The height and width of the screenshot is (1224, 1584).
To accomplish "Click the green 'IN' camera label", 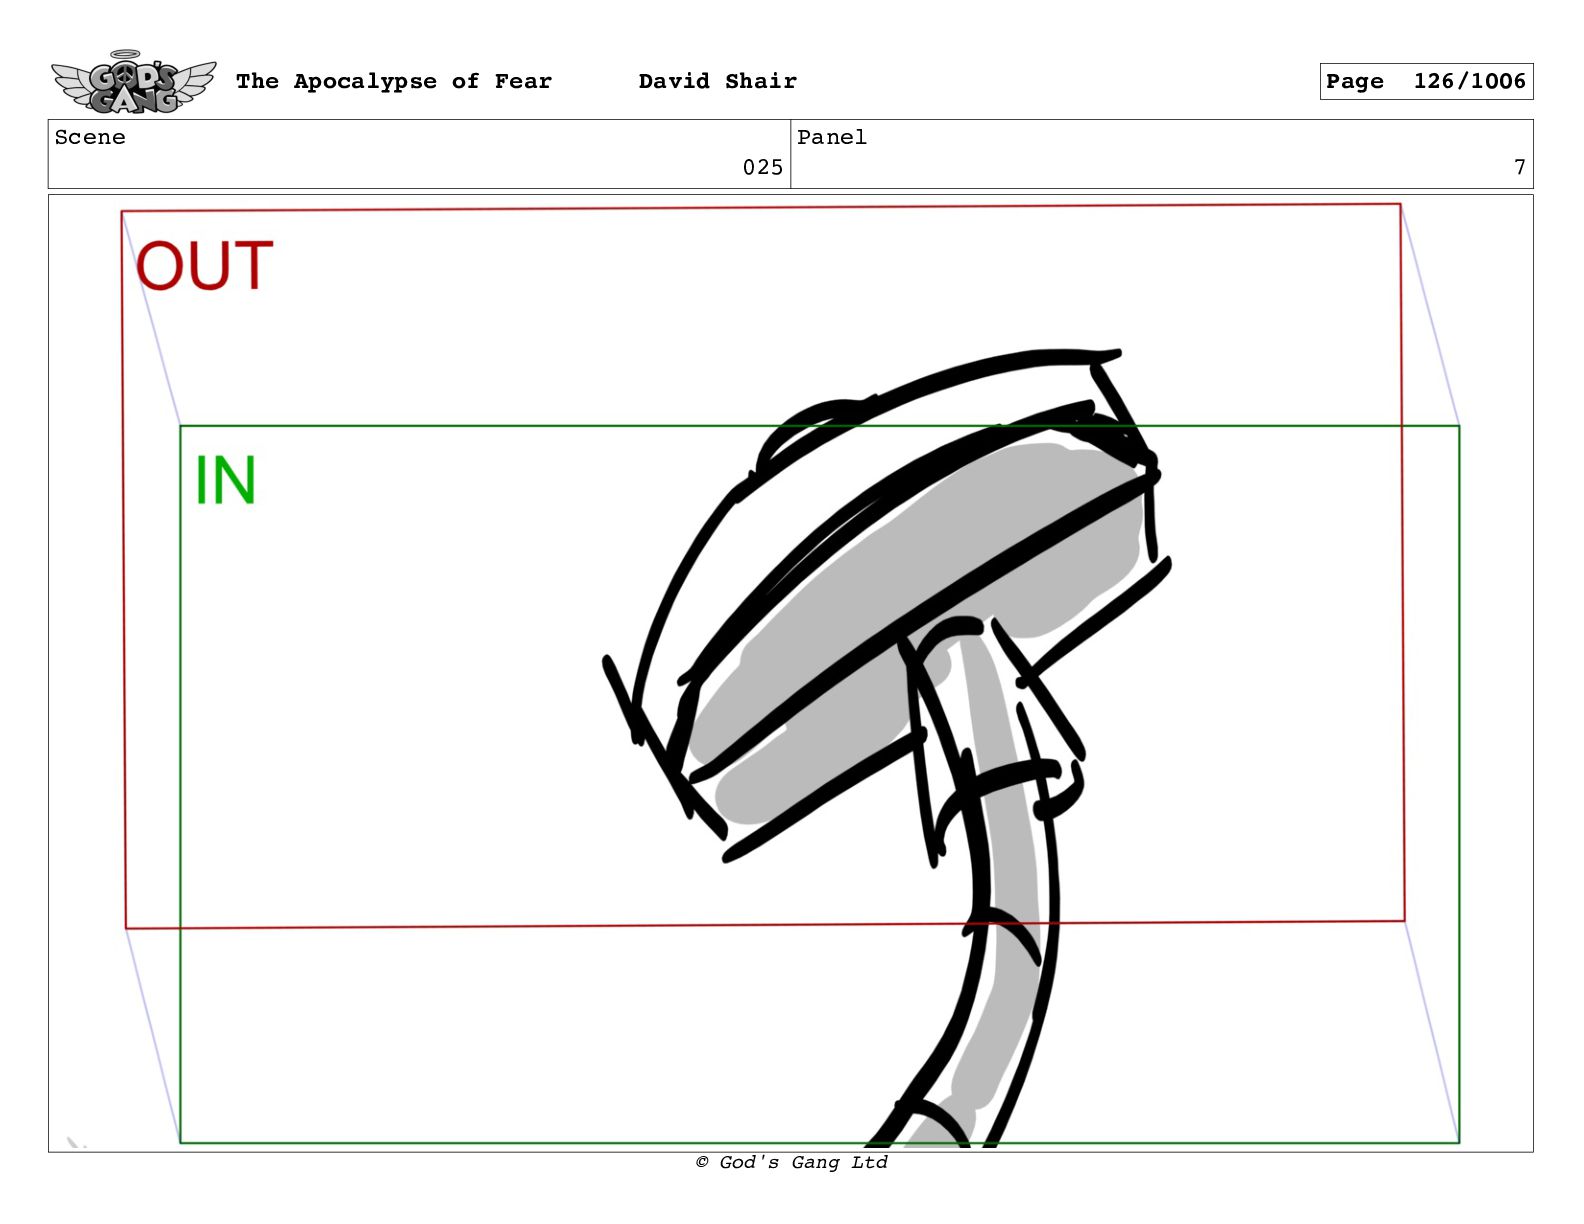I will [225, 481].
